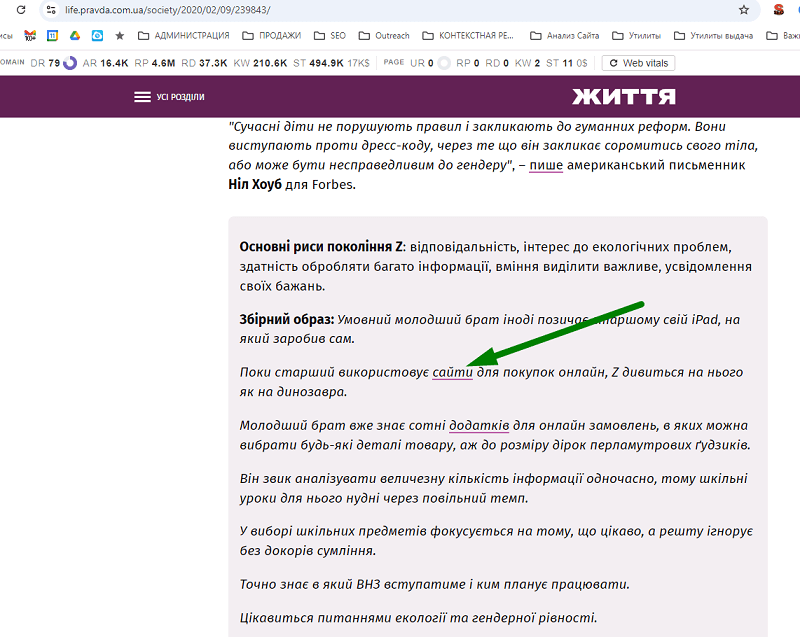Open the black star bookmark icon
This screenshot has height=637, width=800.
[x=119, y=35]
